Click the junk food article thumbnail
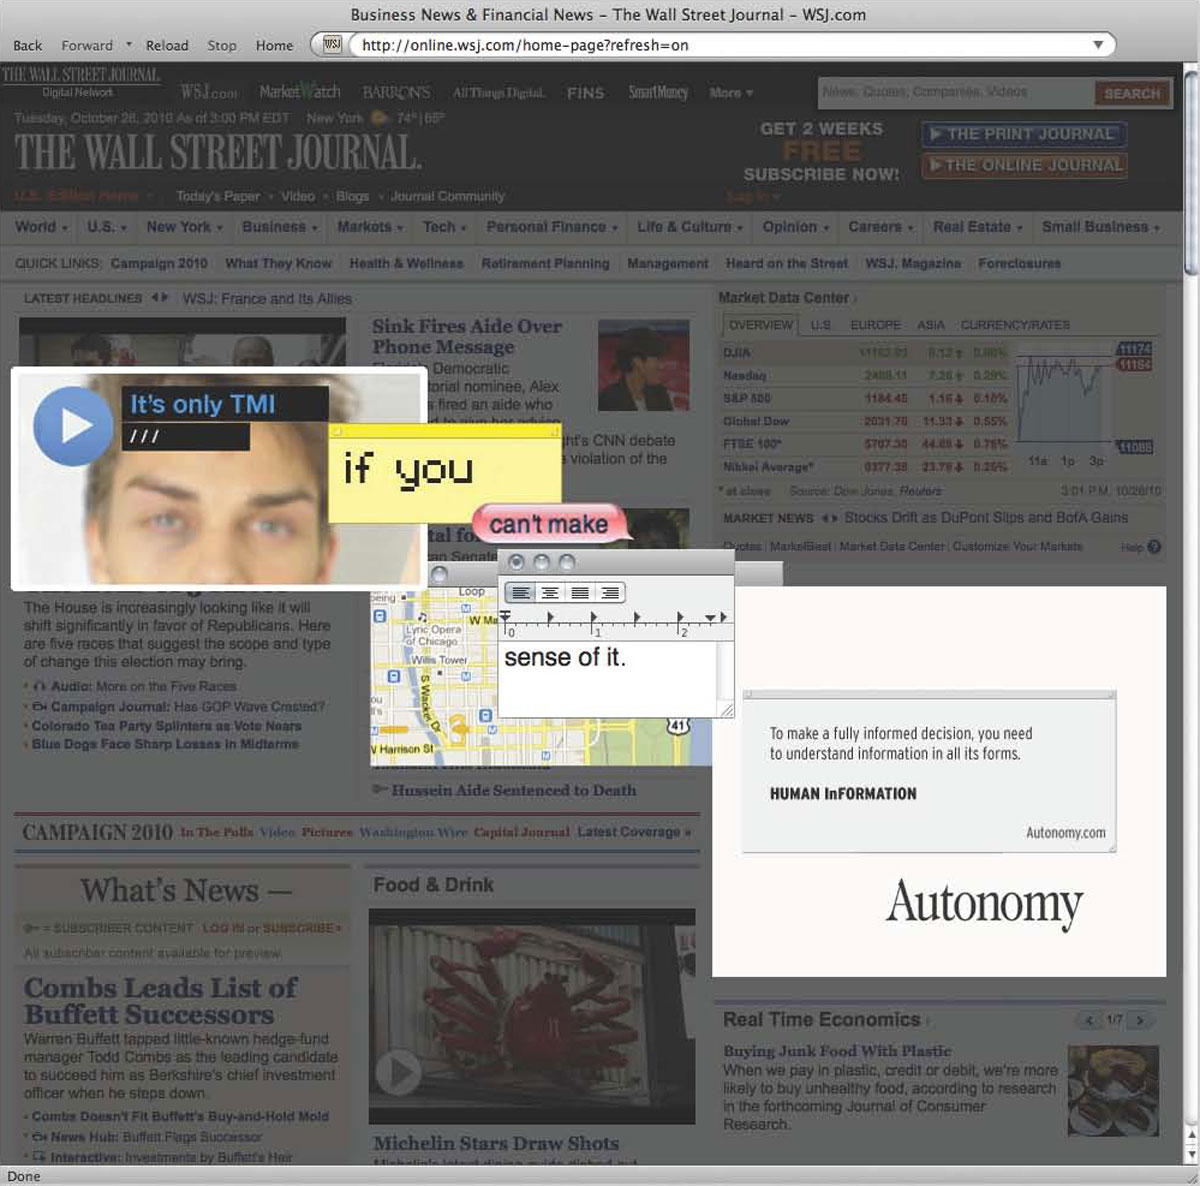The width and height of the screenshot is (1200, 1186). pyautogui.click(x=1113, y=1090)
